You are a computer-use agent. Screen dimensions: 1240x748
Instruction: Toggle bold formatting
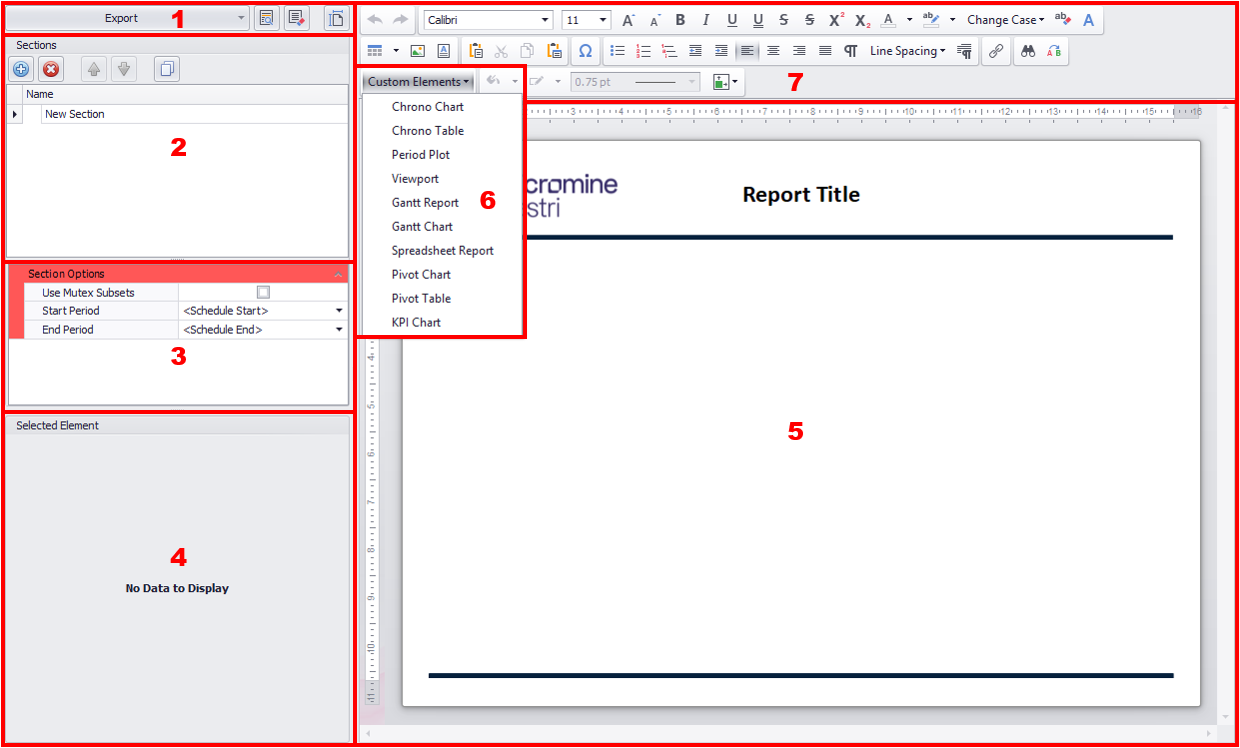(x=680, y=20)
